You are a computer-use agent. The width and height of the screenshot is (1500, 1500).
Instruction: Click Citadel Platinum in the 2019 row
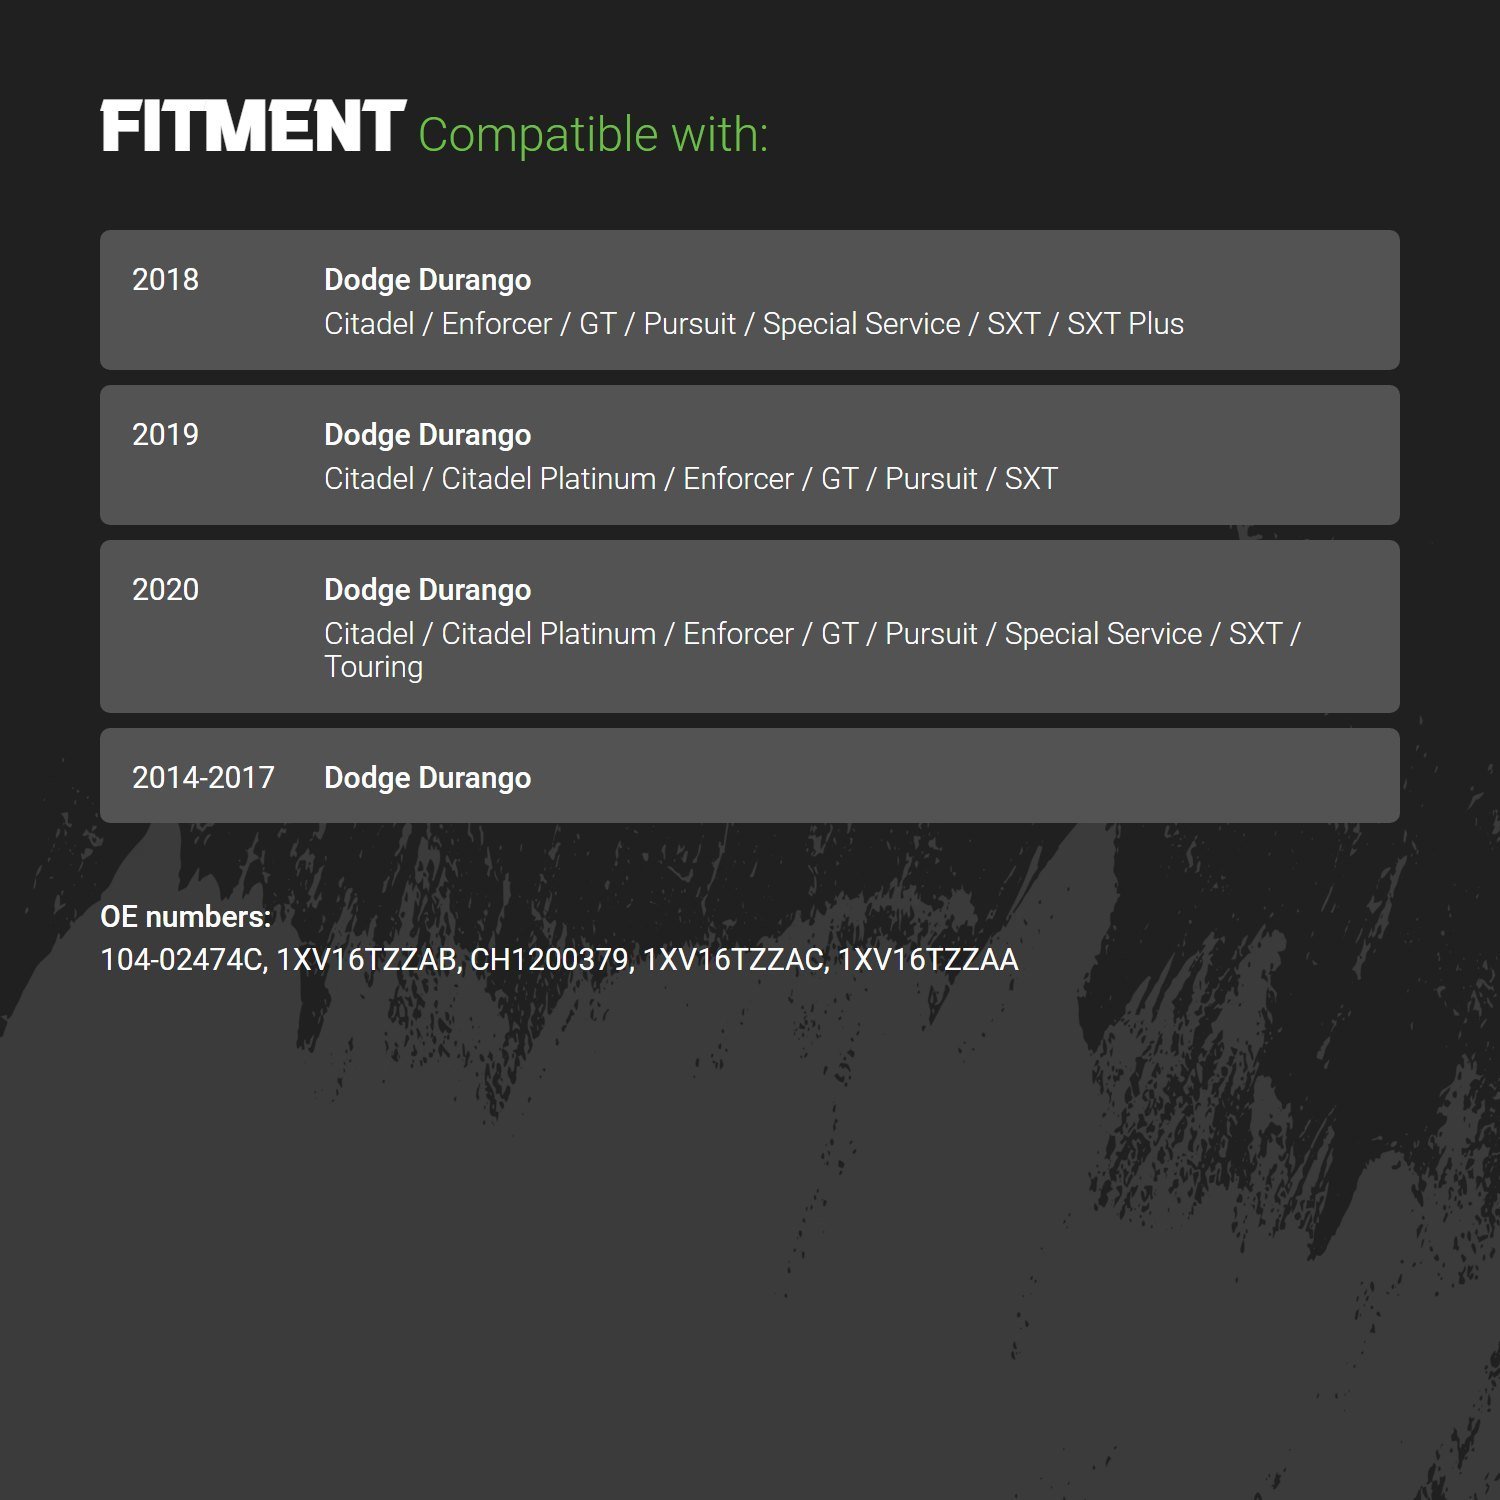[x=548, y=479]
